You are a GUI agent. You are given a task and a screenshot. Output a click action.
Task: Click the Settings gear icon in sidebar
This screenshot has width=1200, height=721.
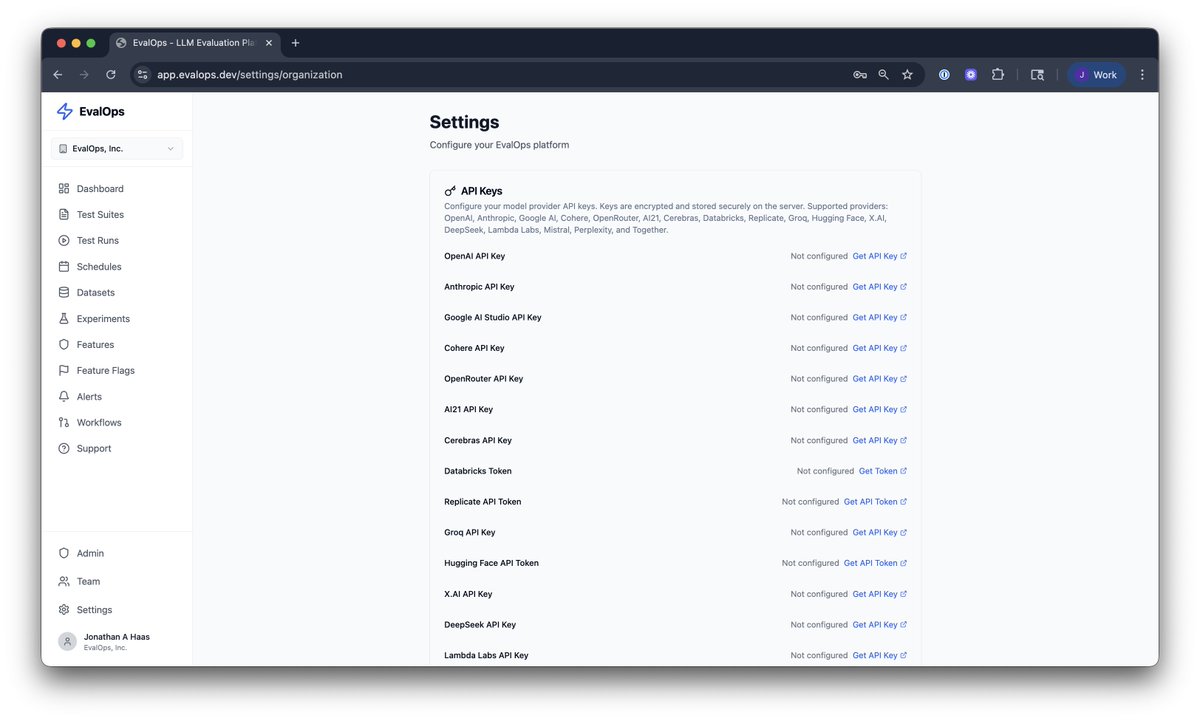(64, 610)
